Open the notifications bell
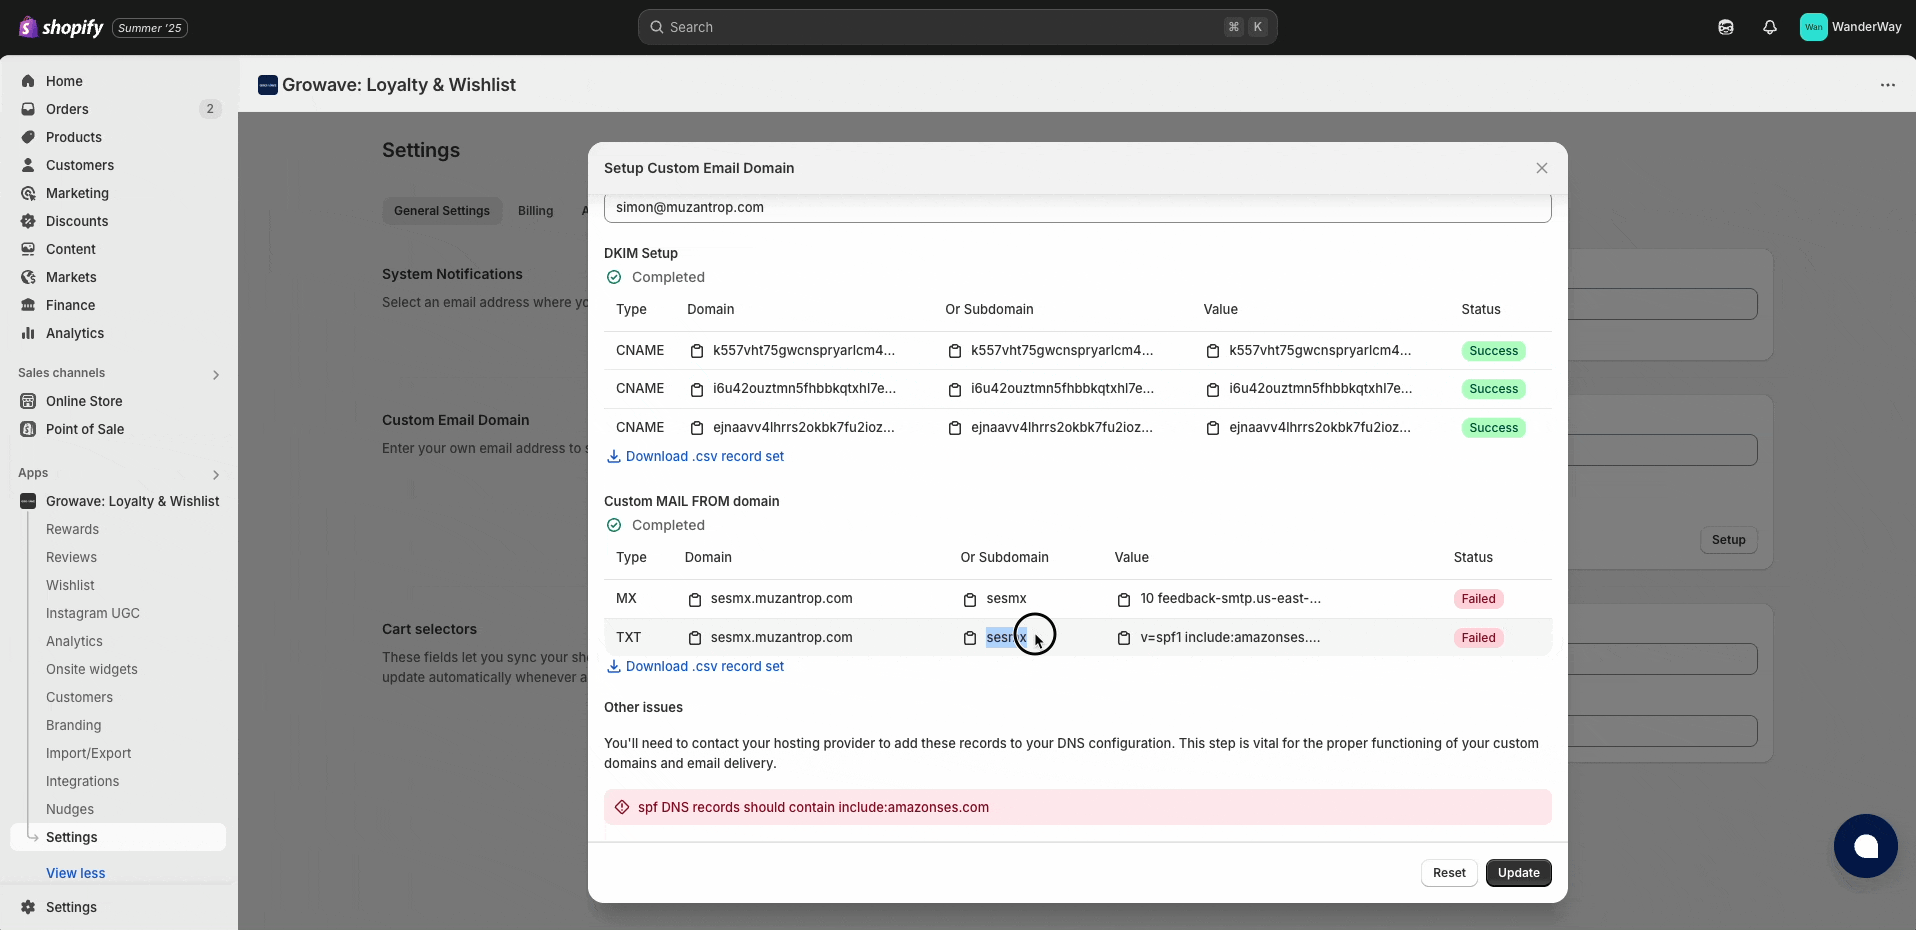1916x930 pixels. (x=1770, y=27)
